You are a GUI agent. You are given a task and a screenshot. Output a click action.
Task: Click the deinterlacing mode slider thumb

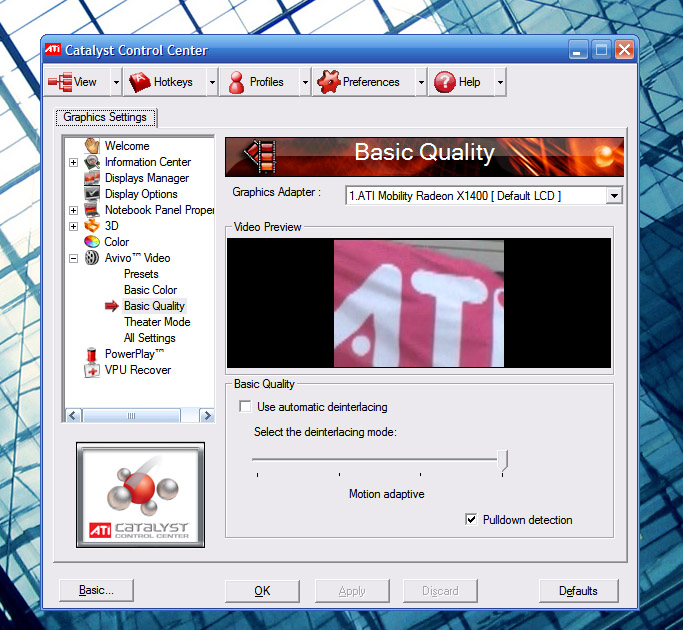click(x=503, y=461)
